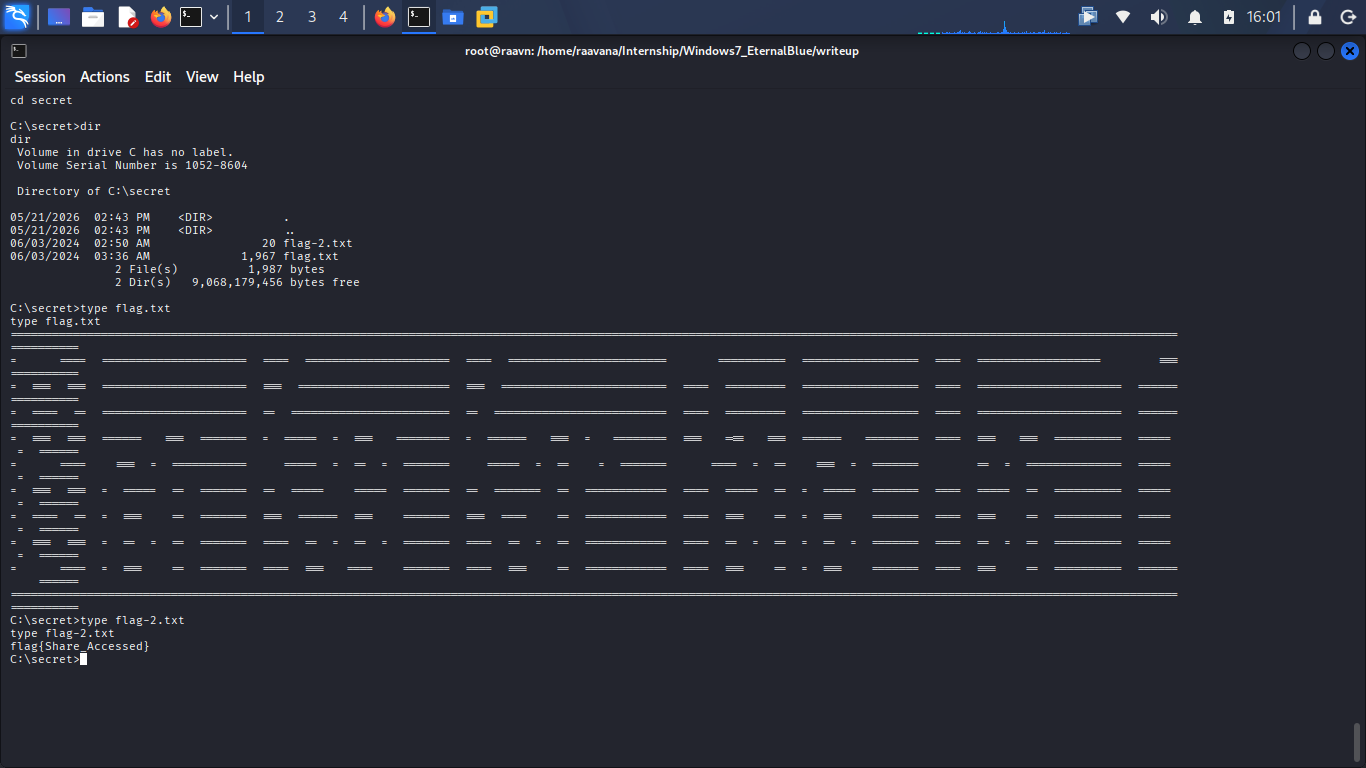Lock the screen with padlock icon
The height and width of the screenshot is (768, 1366).
coord(1315,17)
